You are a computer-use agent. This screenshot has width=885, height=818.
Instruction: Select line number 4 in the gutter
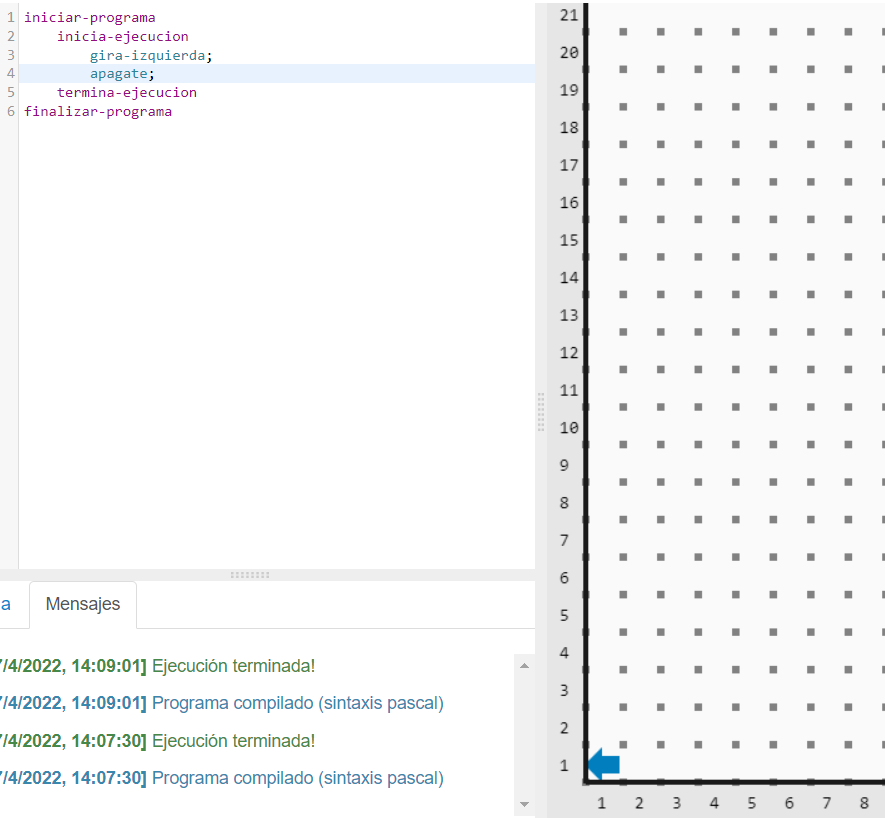[x=10, y=74]
